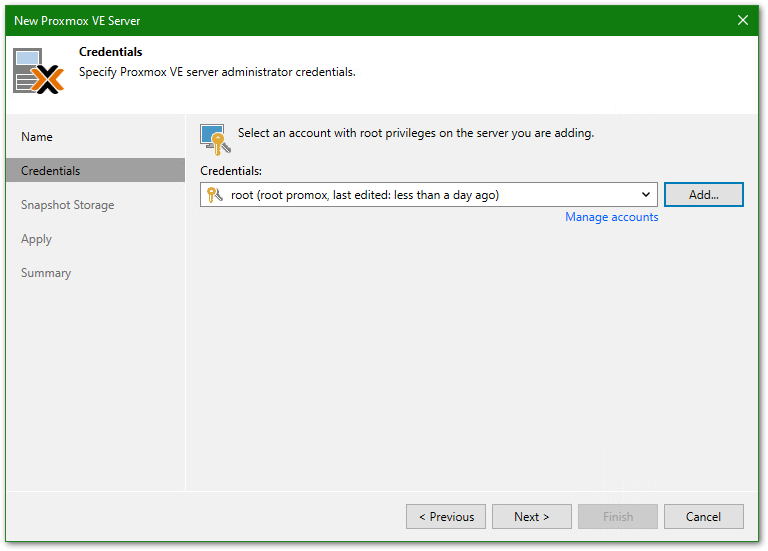Click the computer with key icon
Image resolution: width=768 pixels, height=551 pixels.
pyautogui.click(x=214, y=137)
